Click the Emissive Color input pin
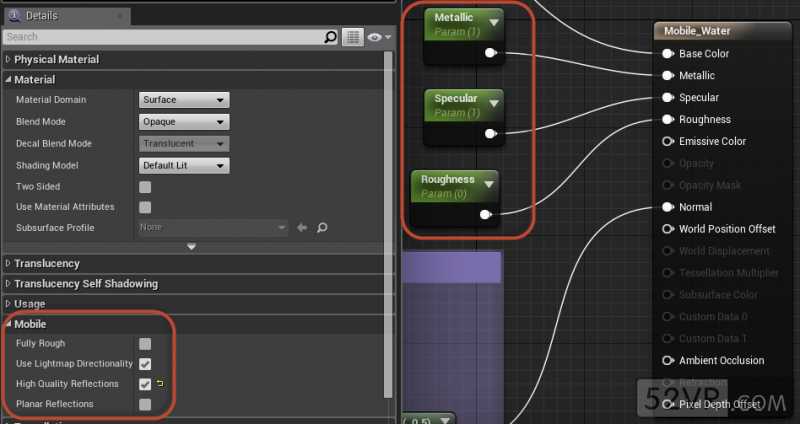This screenshot has height=424, width=800. click(x=667, y=141)
